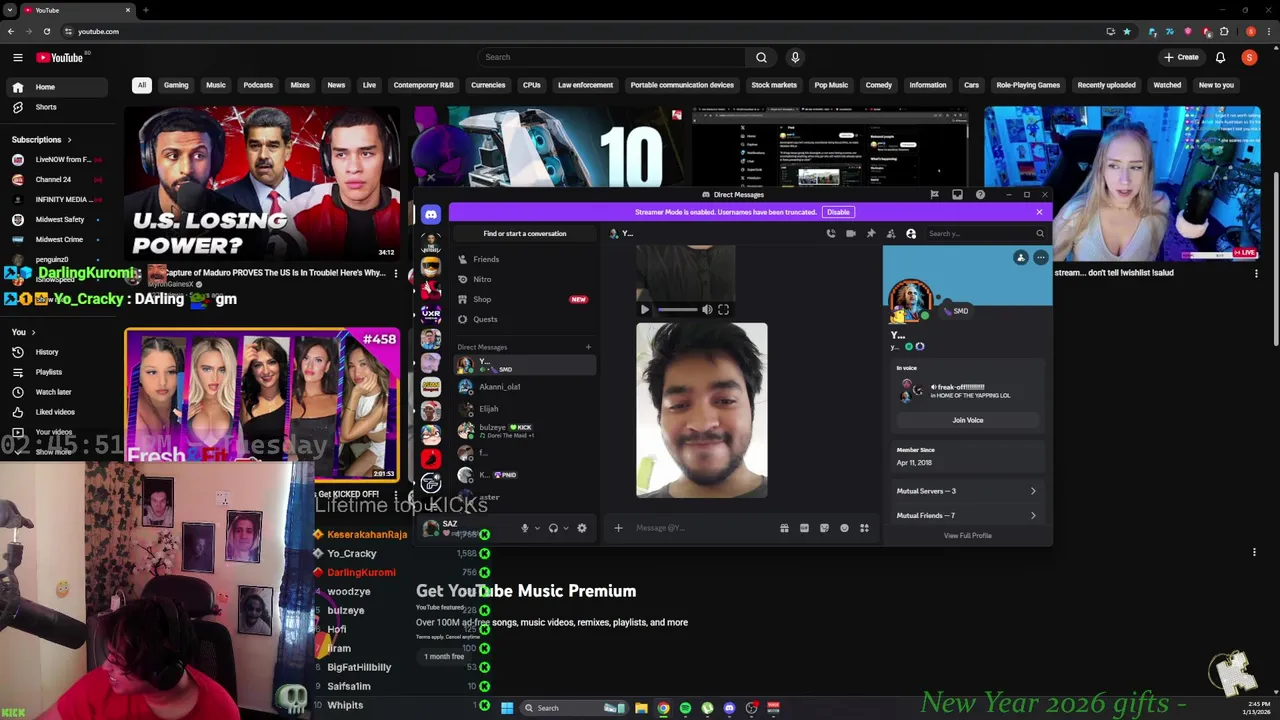Image resolution: width=1280 pixels, height=720 pixels.
Task: Click the Discord home logo icon
Action: [430, 214]
